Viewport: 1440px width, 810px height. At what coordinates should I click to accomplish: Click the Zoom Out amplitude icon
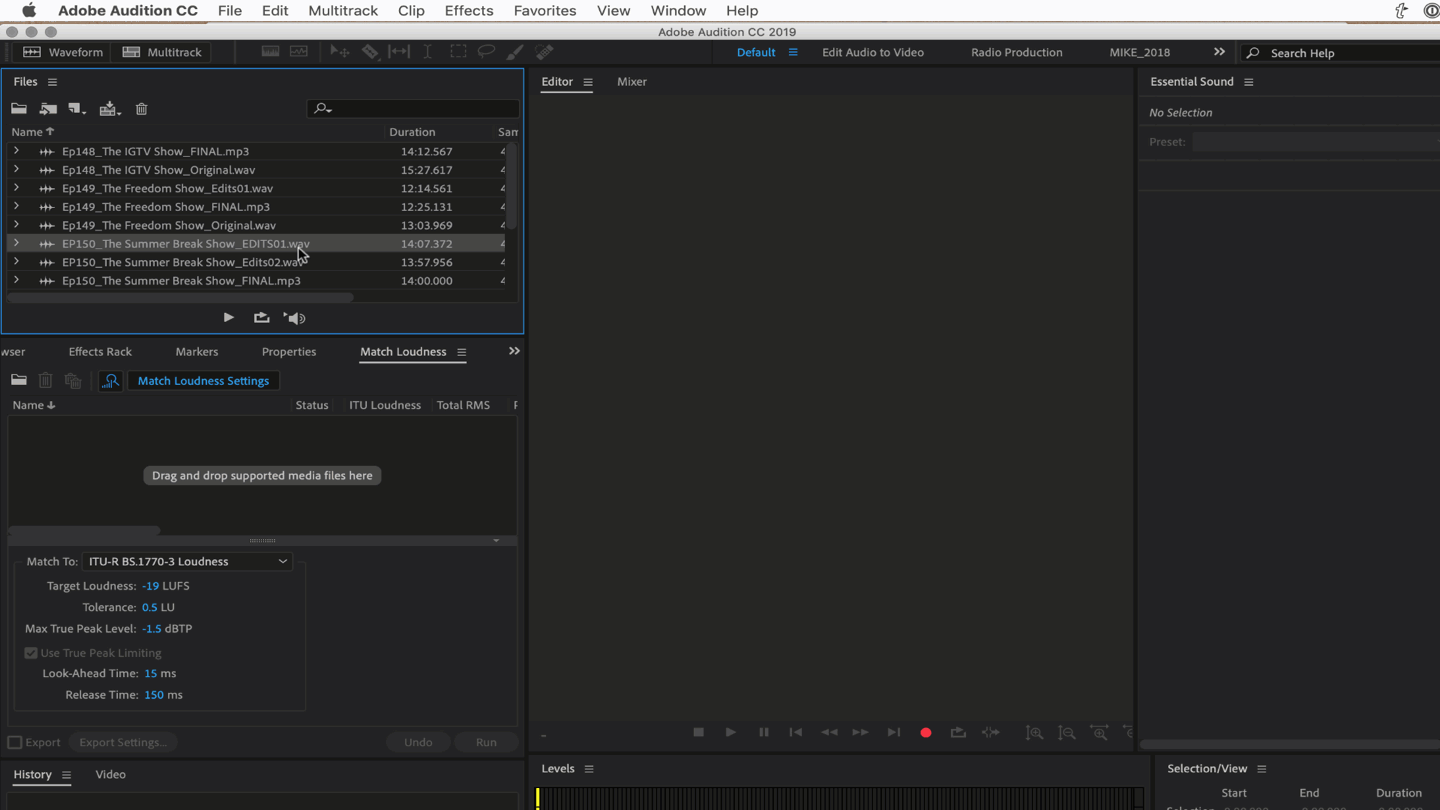click(x=1067, y=733)
